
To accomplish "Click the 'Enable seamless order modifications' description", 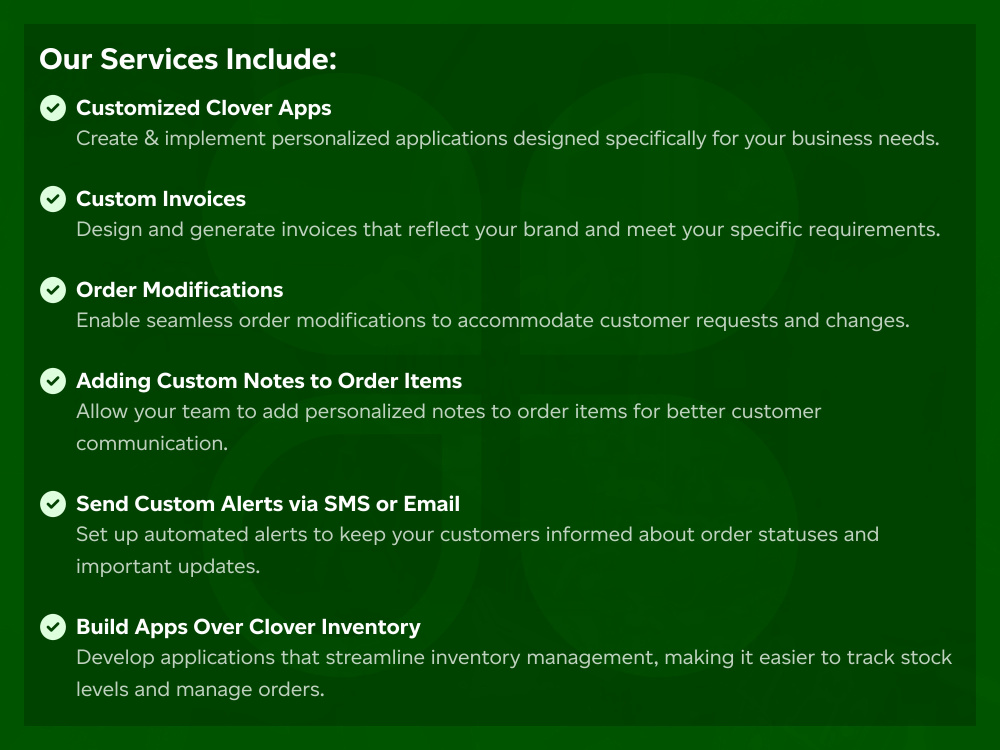I will (492, 320).
